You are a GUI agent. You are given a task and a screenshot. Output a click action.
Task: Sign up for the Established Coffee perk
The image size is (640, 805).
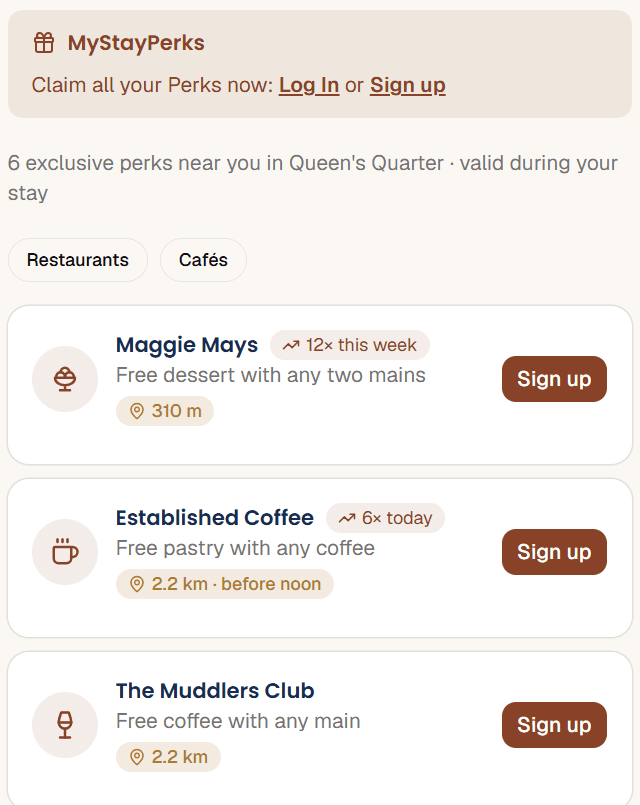pos(554,552)
